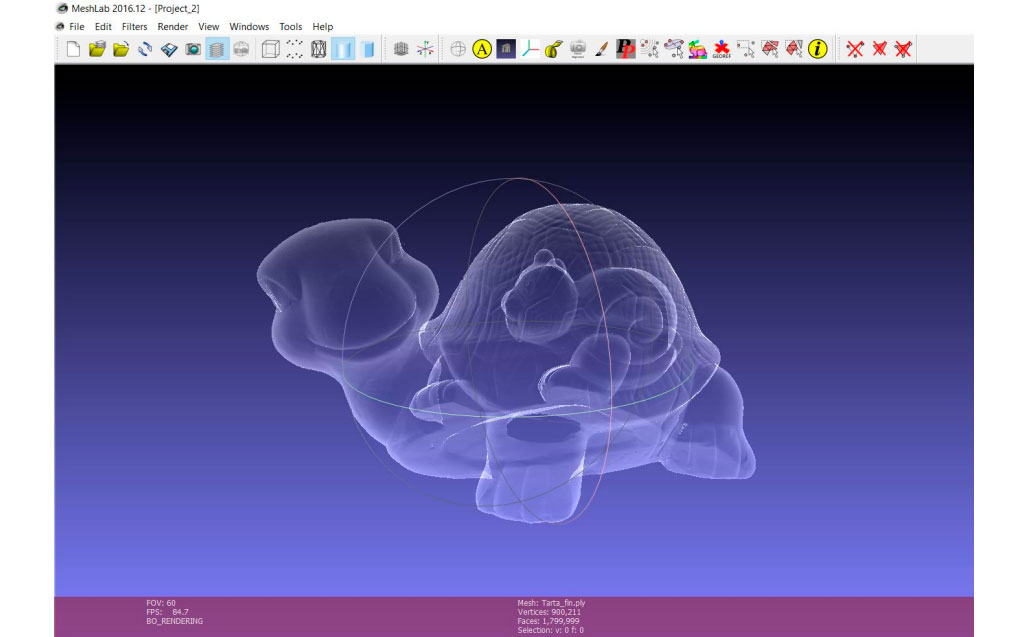Open the Help menu
The image size is (1024, 637).
[323, 27]
